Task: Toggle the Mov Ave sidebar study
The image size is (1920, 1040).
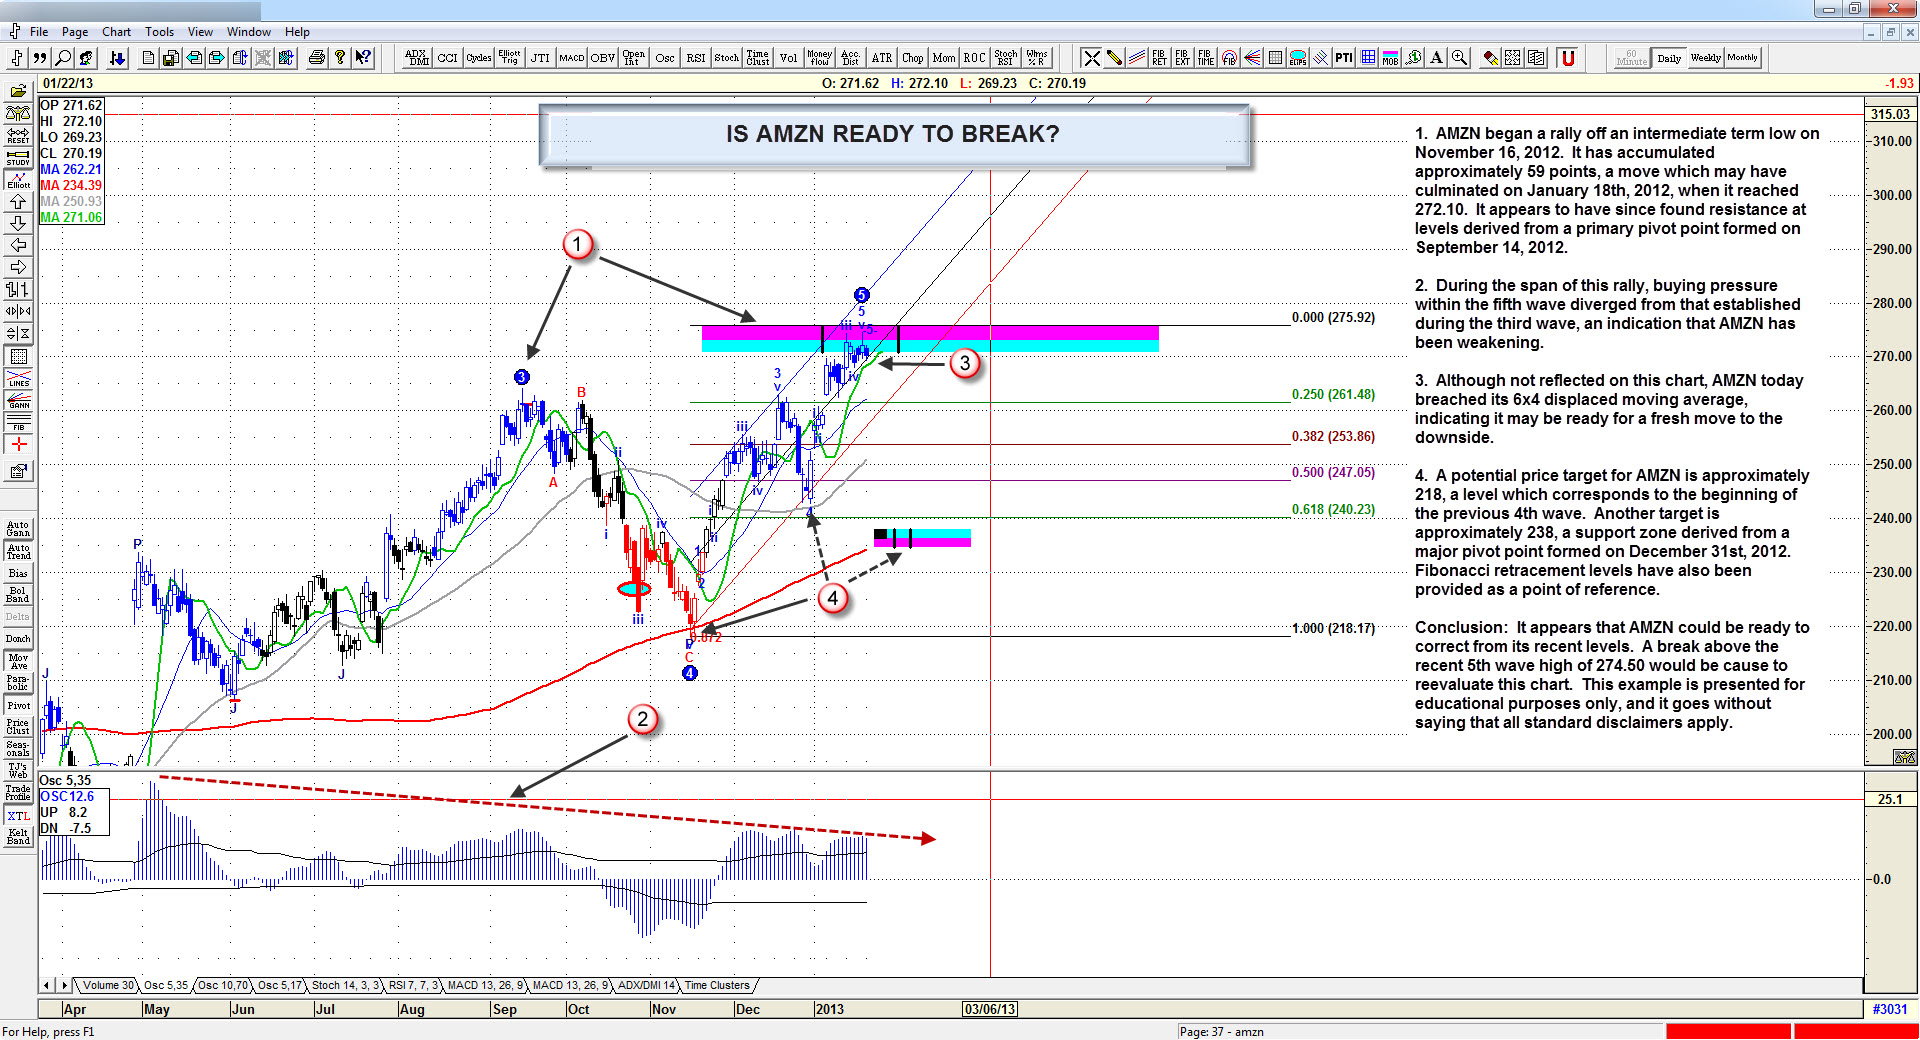Action: point(18,661)
